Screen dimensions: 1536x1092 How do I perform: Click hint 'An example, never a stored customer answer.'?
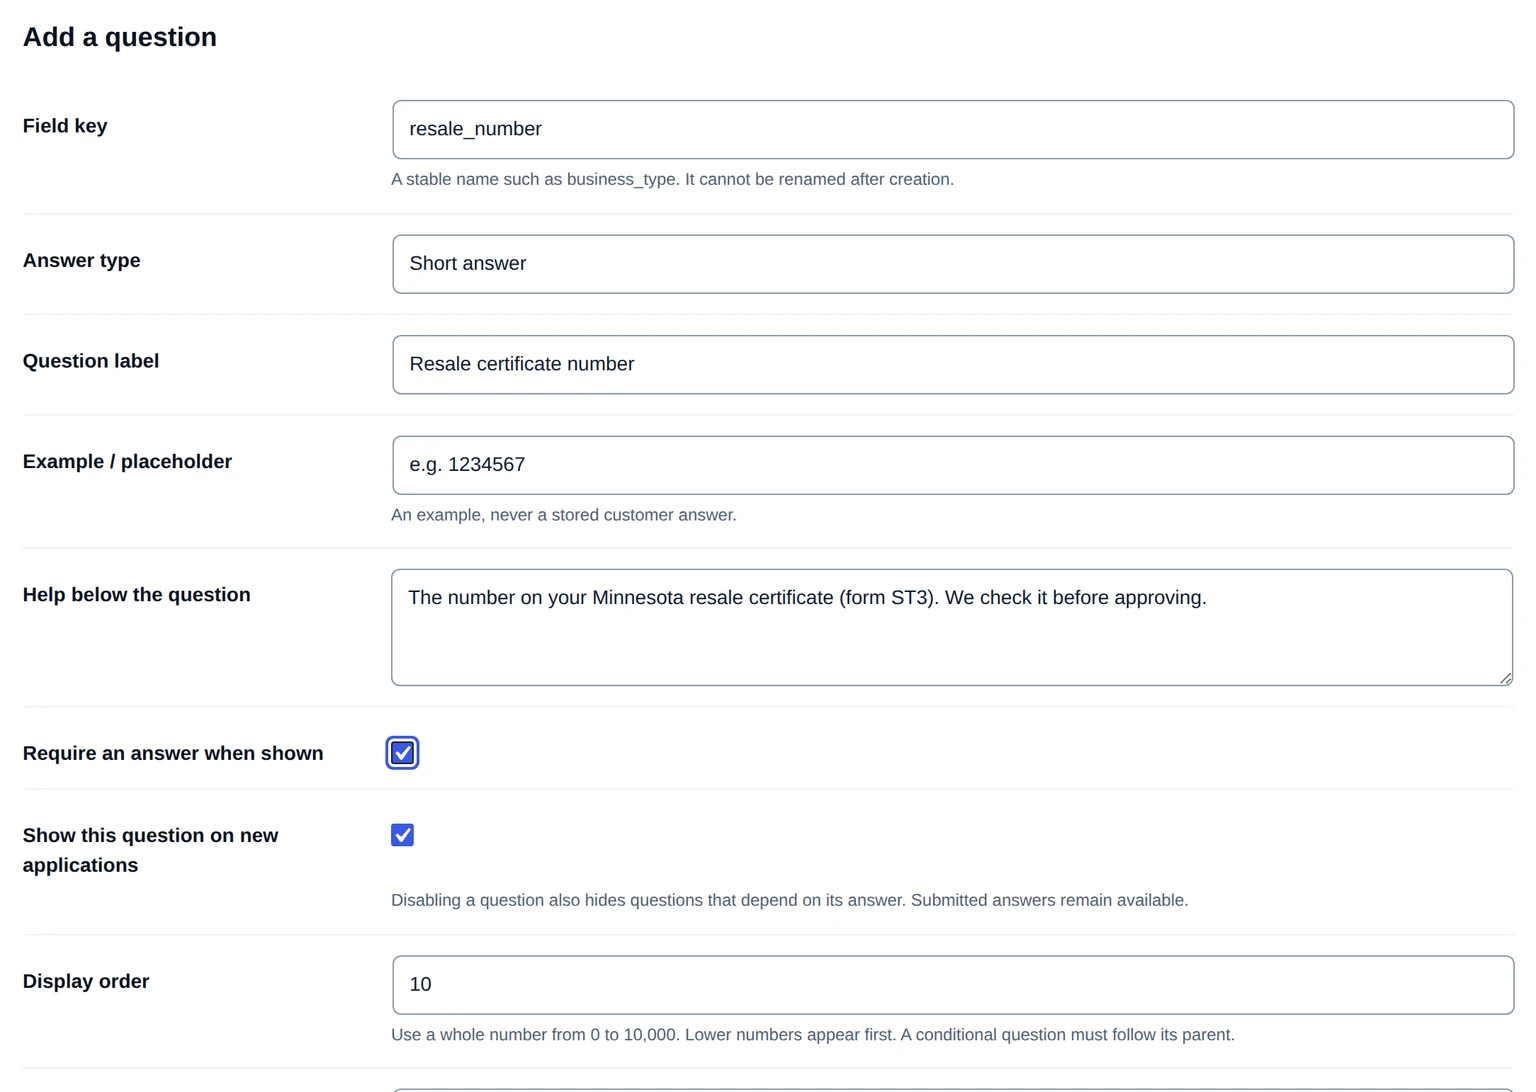tap(564, 515)
